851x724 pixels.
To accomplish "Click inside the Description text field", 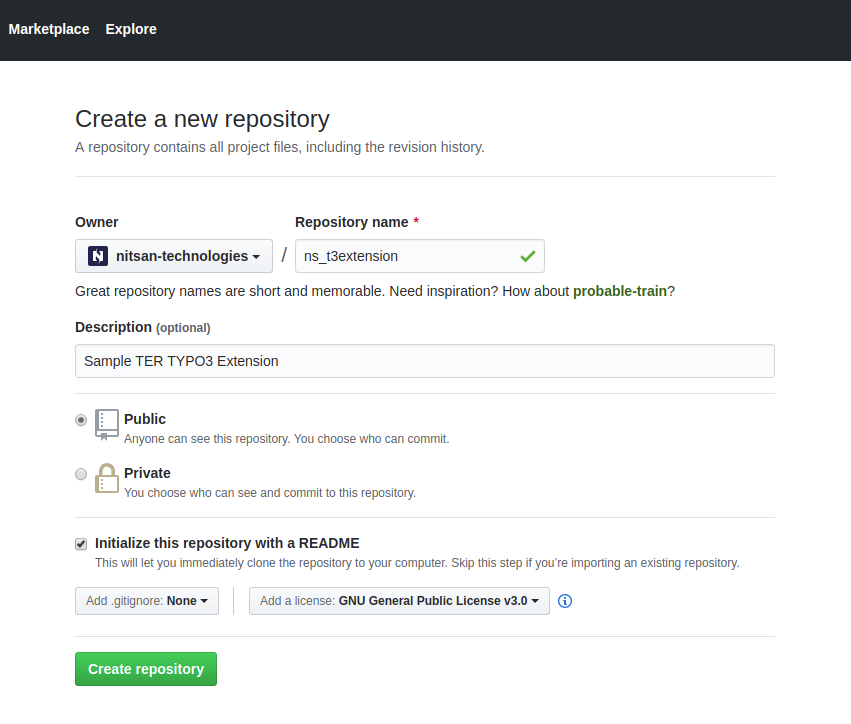I will tap(424, 361).
